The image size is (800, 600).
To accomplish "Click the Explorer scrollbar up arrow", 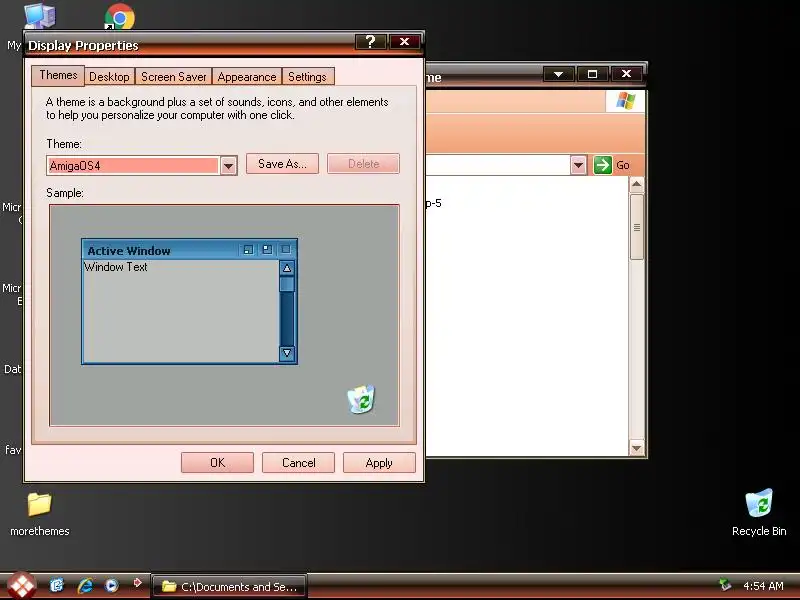I will point(637,184).
